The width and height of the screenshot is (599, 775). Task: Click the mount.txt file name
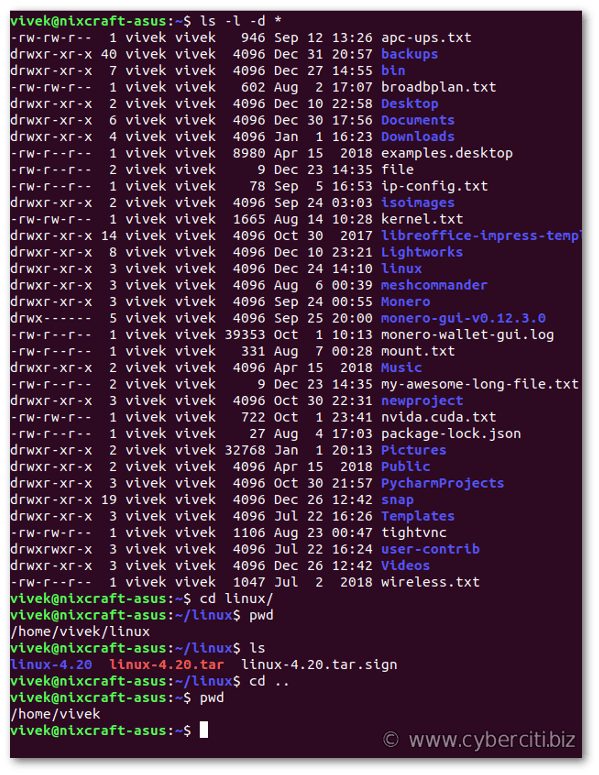(x=418, y=351)
